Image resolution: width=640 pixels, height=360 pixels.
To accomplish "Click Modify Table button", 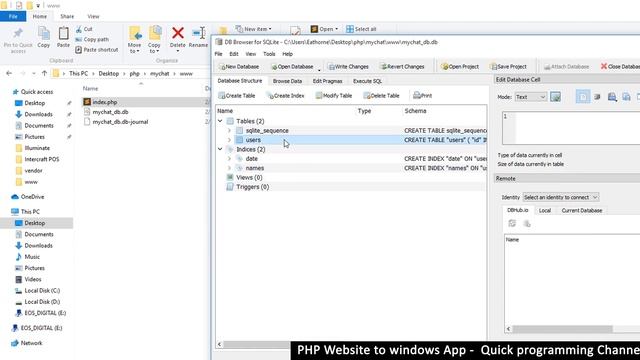I will (x=333, y=96).
